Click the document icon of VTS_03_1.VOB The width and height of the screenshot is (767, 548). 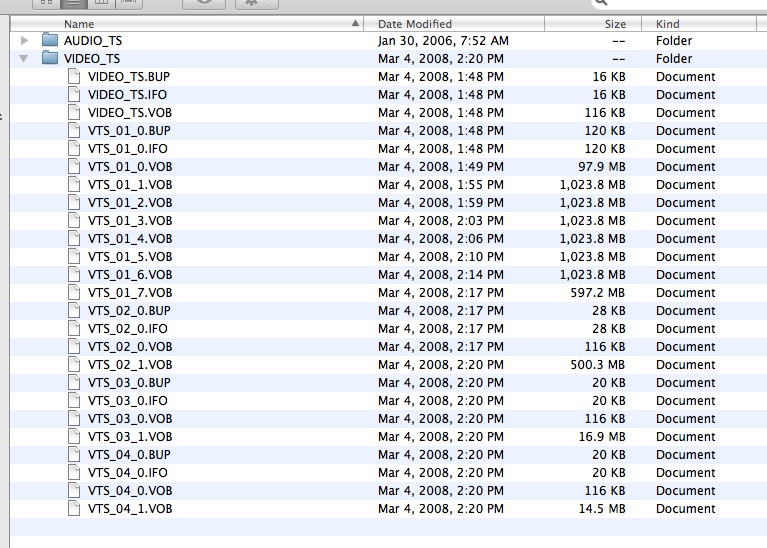[74, 436]
